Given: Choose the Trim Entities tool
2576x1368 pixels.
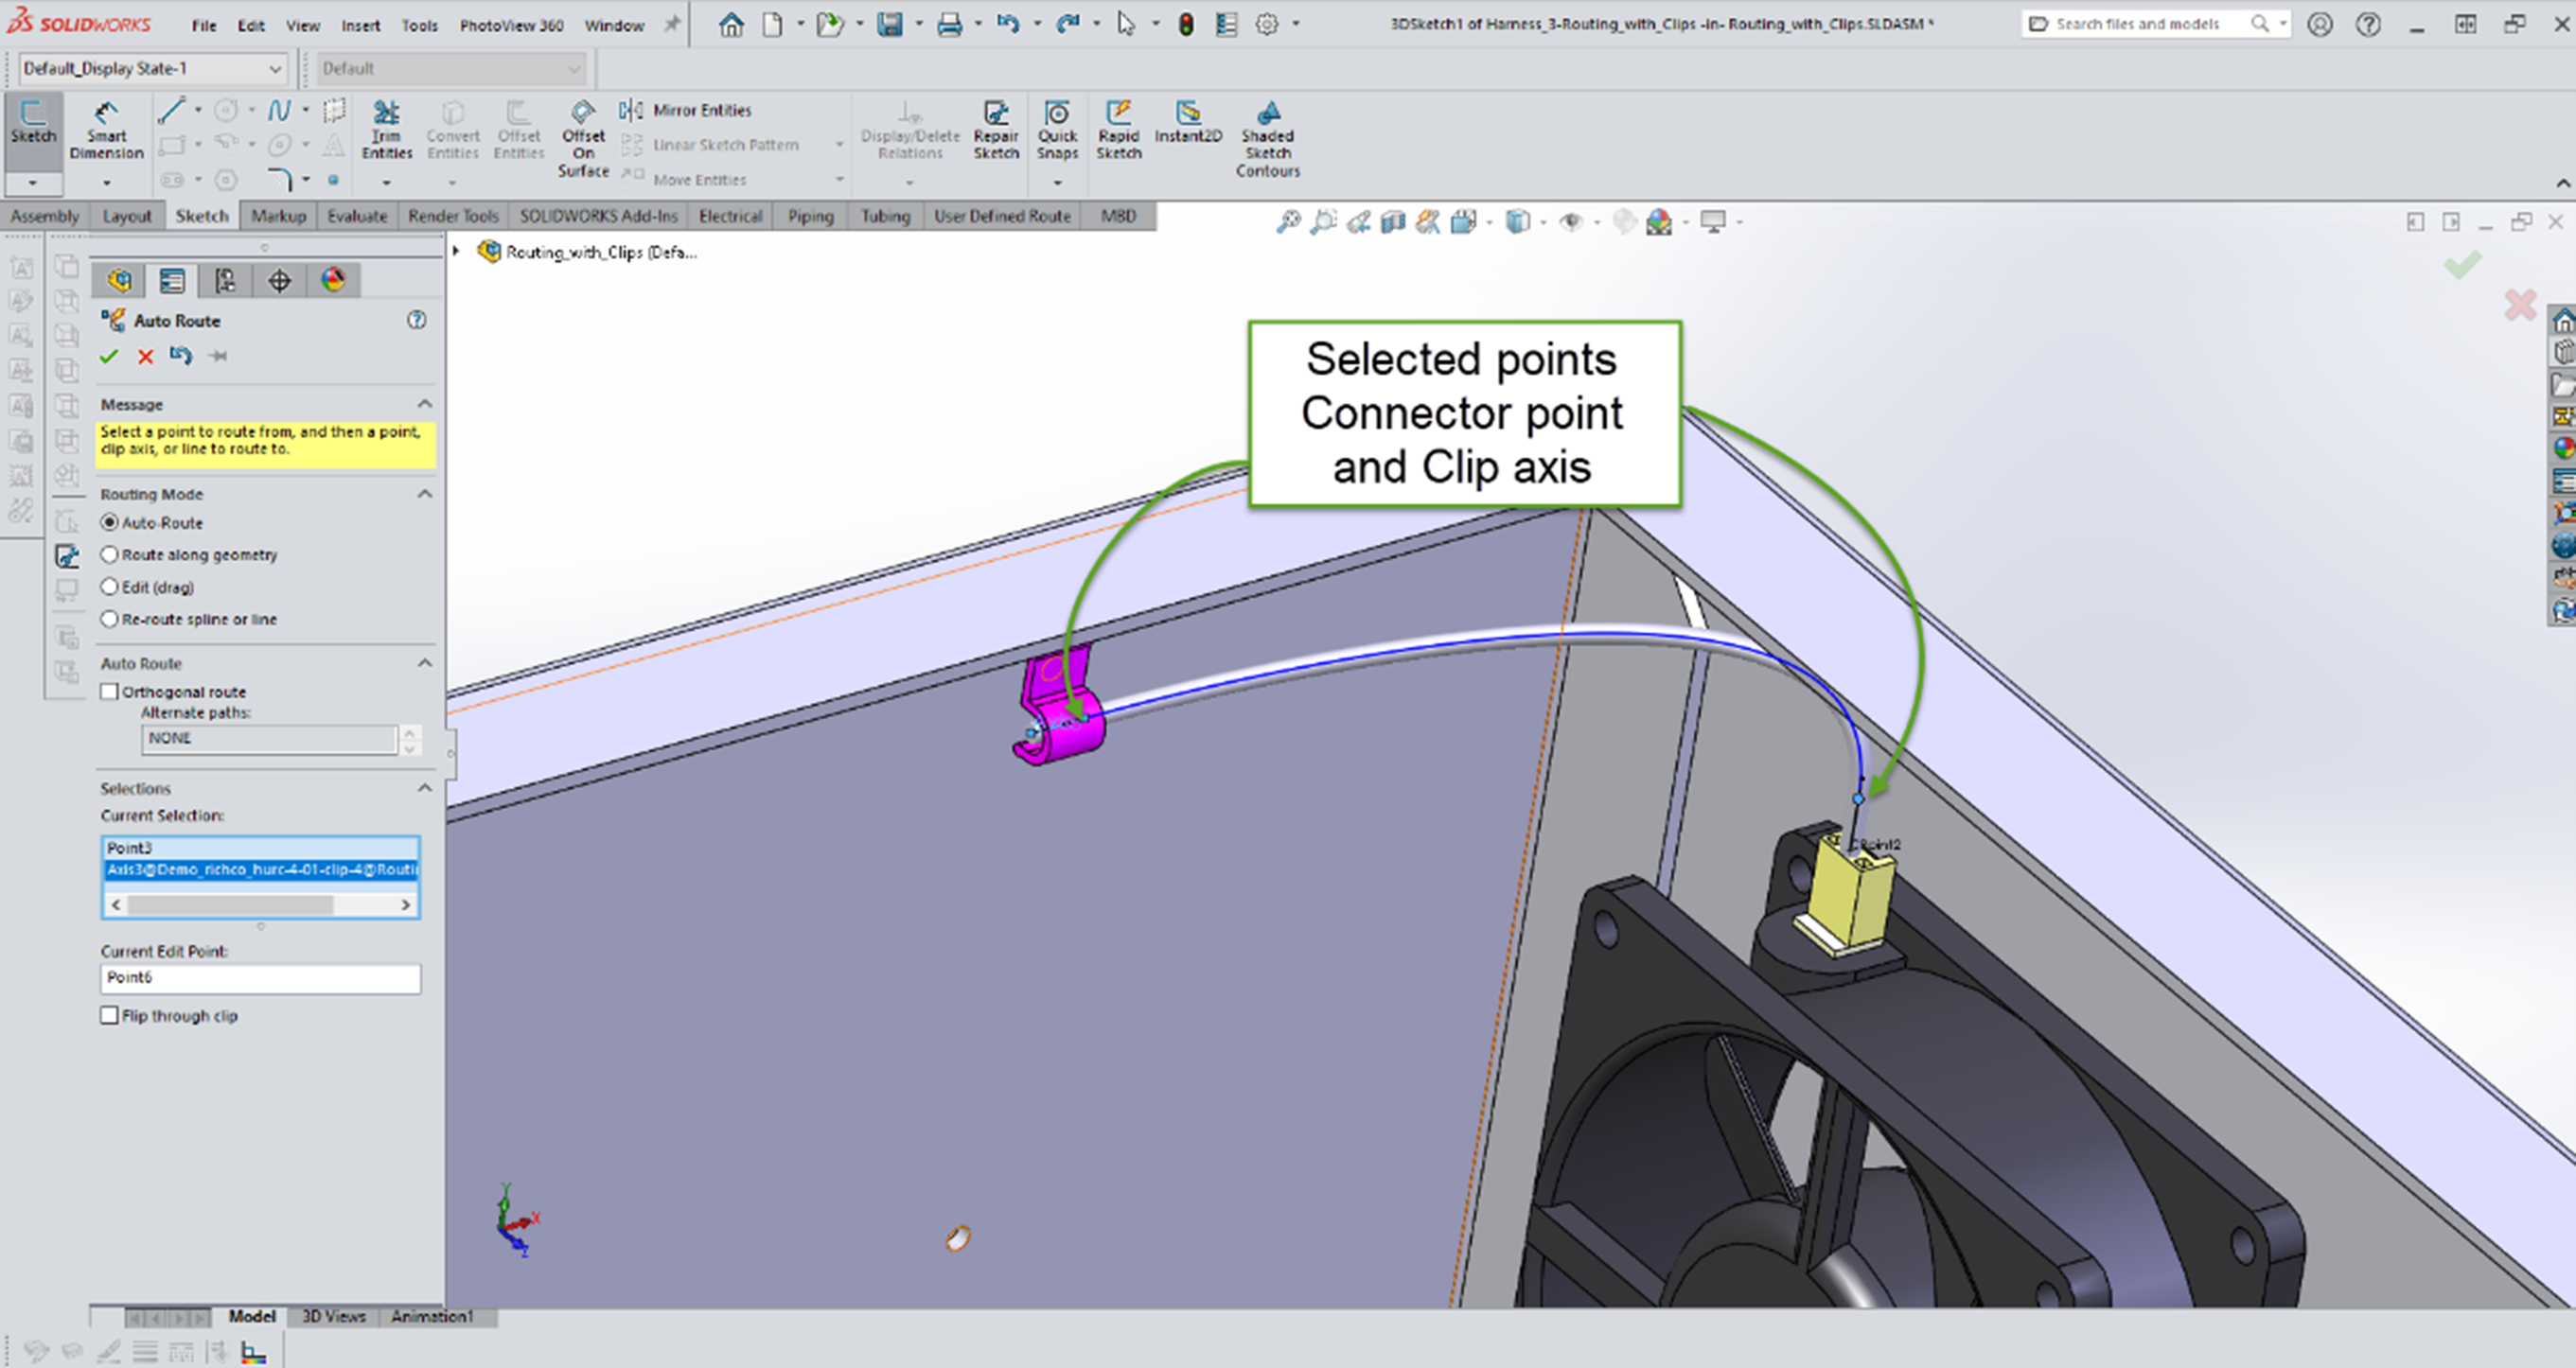Looking at the screenshot, I should pos(386,130).
